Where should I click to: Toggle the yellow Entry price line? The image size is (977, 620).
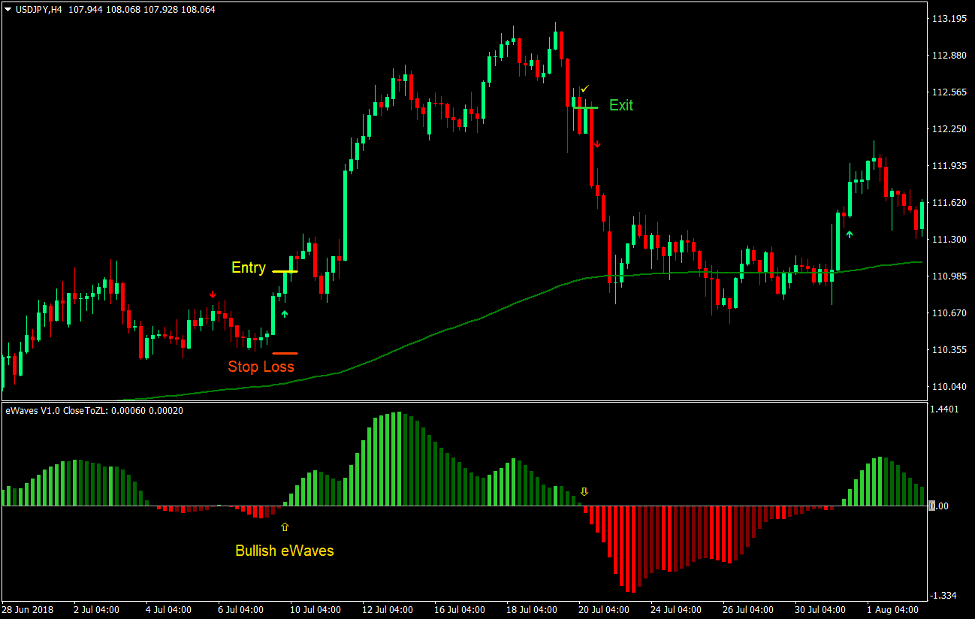tap(285, 270)
